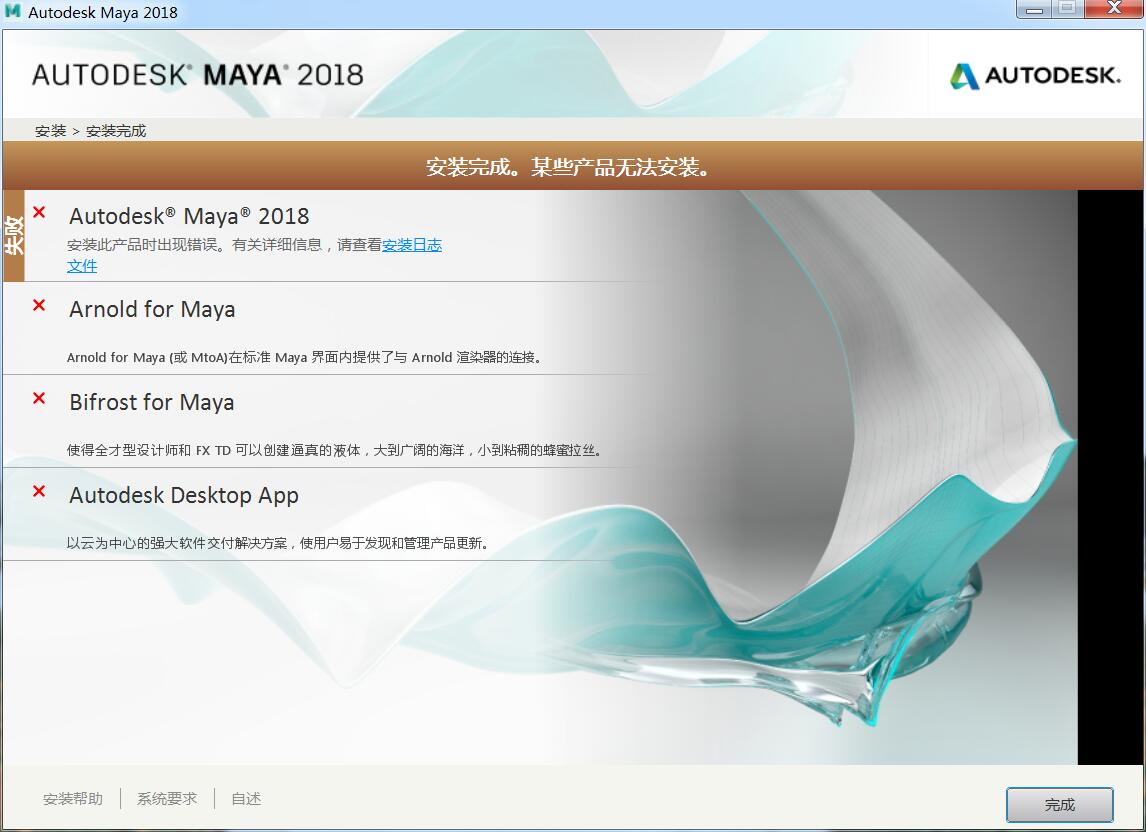Open the 安装日志 log file link
This screenshot has width=1146, height=832.
pyautogui.click(x=411, y=245)
